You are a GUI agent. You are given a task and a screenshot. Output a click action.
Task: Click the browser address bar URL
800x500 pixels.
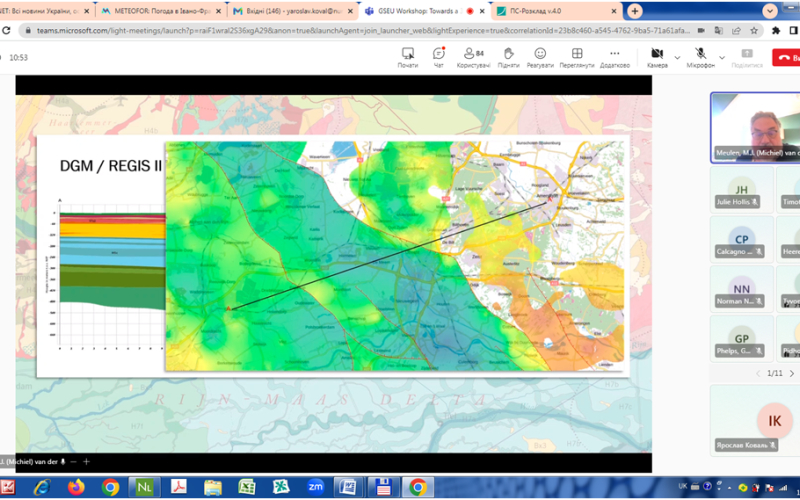[x=363, y=31]
